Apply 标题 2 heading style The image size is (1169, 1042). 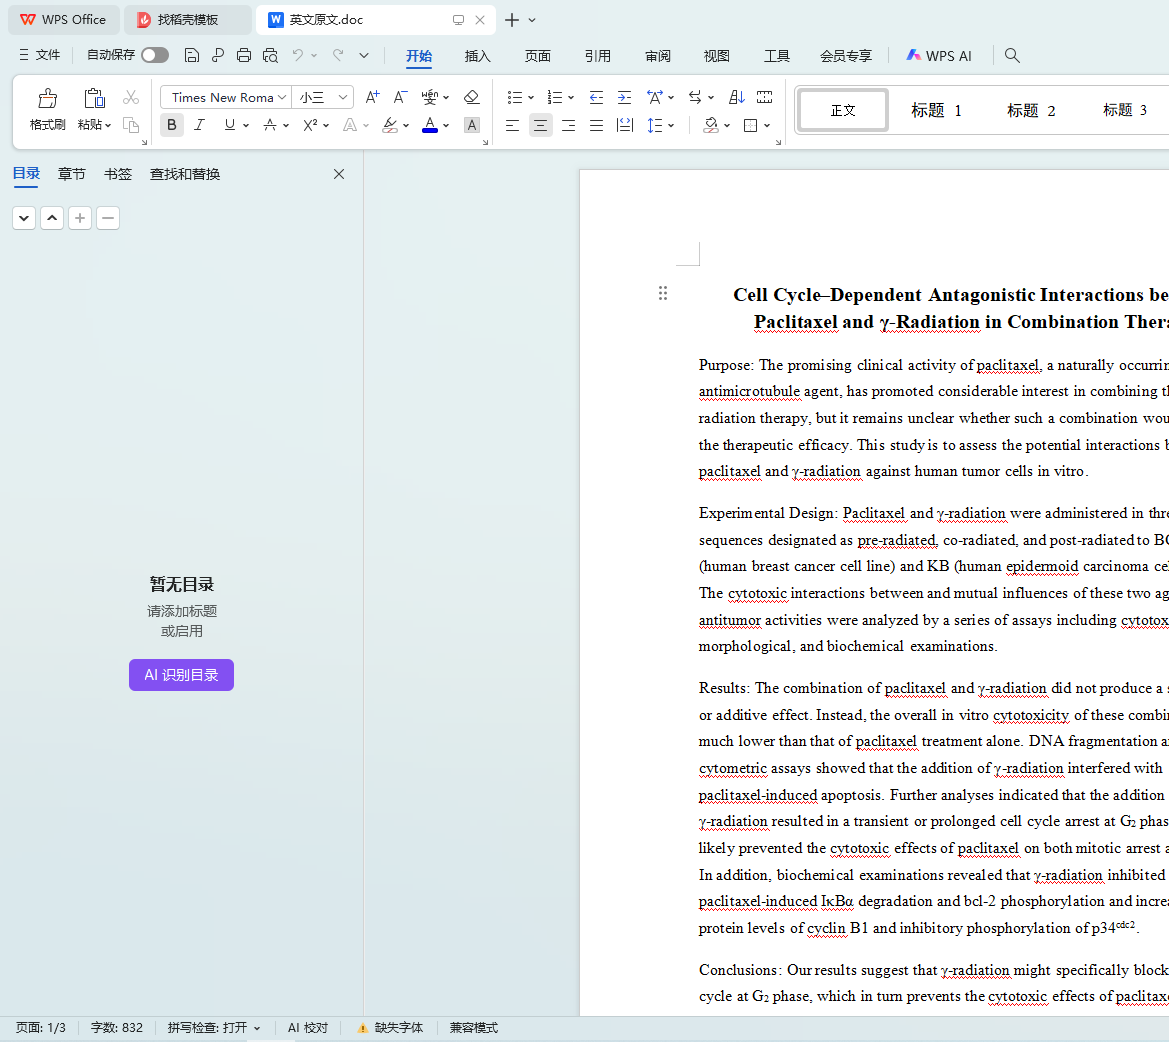[1032, 110]
